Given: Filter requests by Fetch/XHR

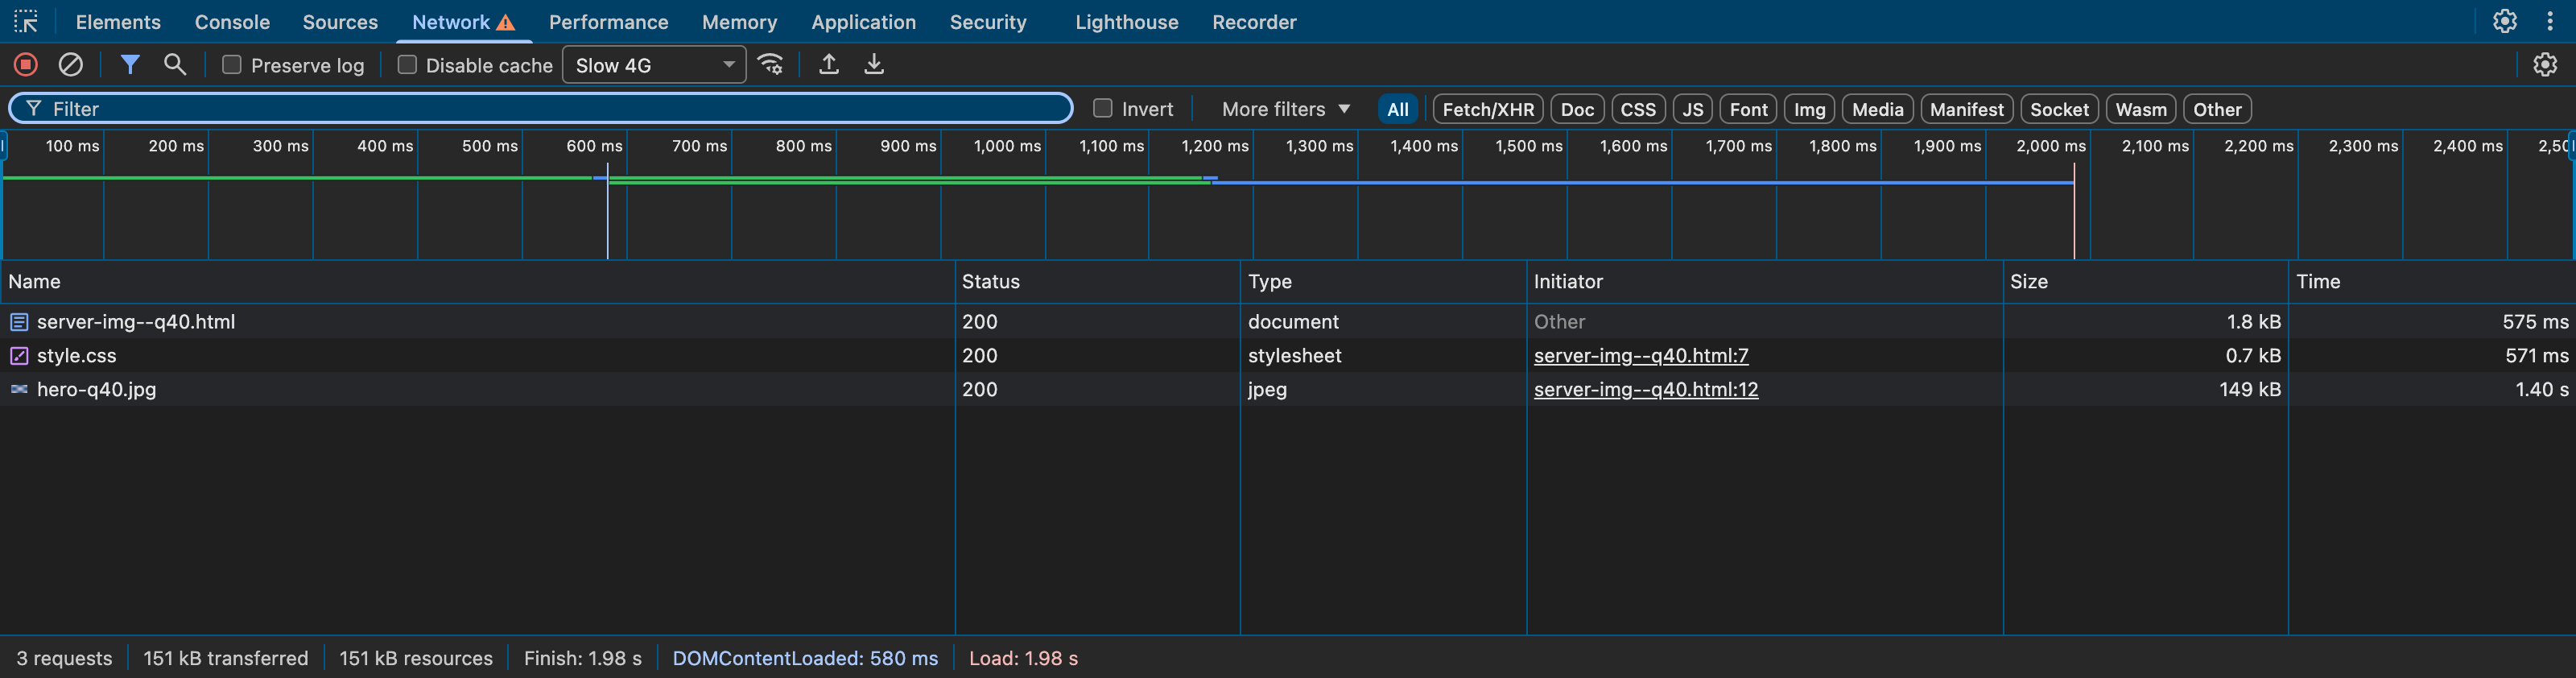Looking at the screenshot, I should [x=1488, y=109].
